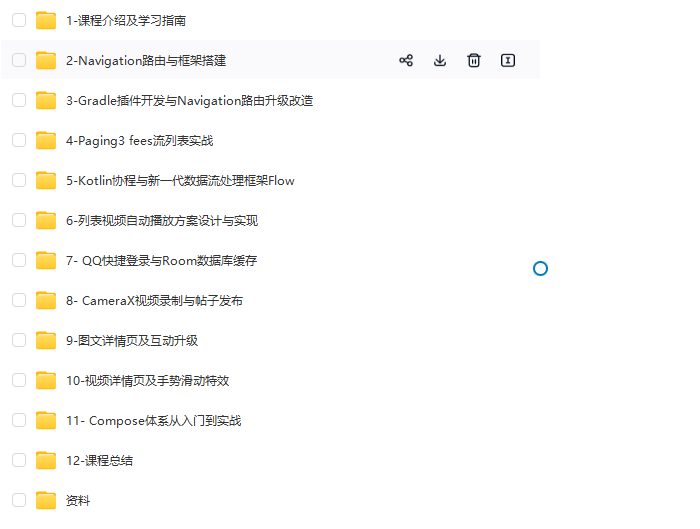Delete the 2-Navigation路由与框架搭建 folder

coord(474,60)
